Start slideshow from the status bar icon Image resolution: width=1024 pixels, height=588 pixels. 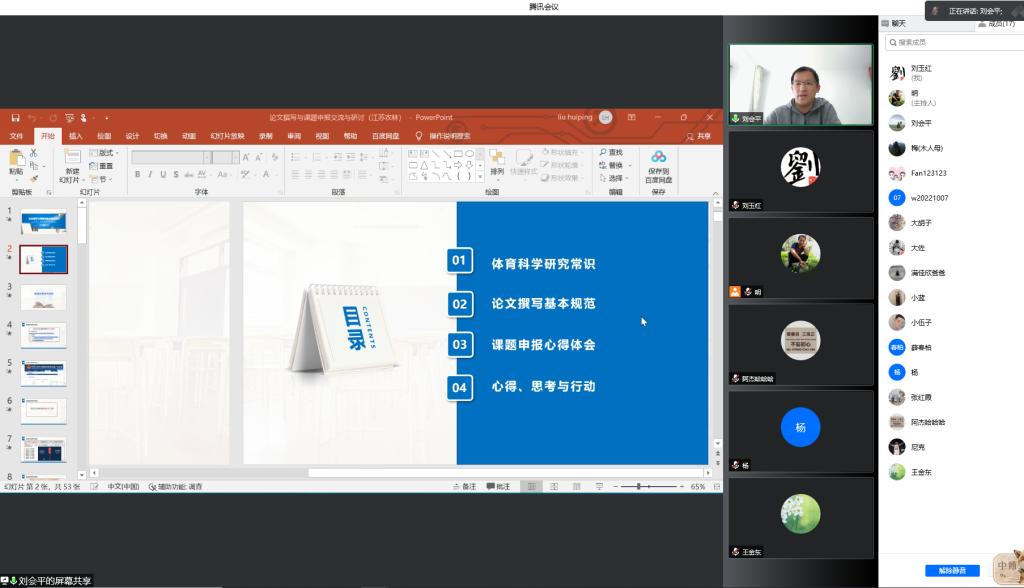[x=599, y=487]
